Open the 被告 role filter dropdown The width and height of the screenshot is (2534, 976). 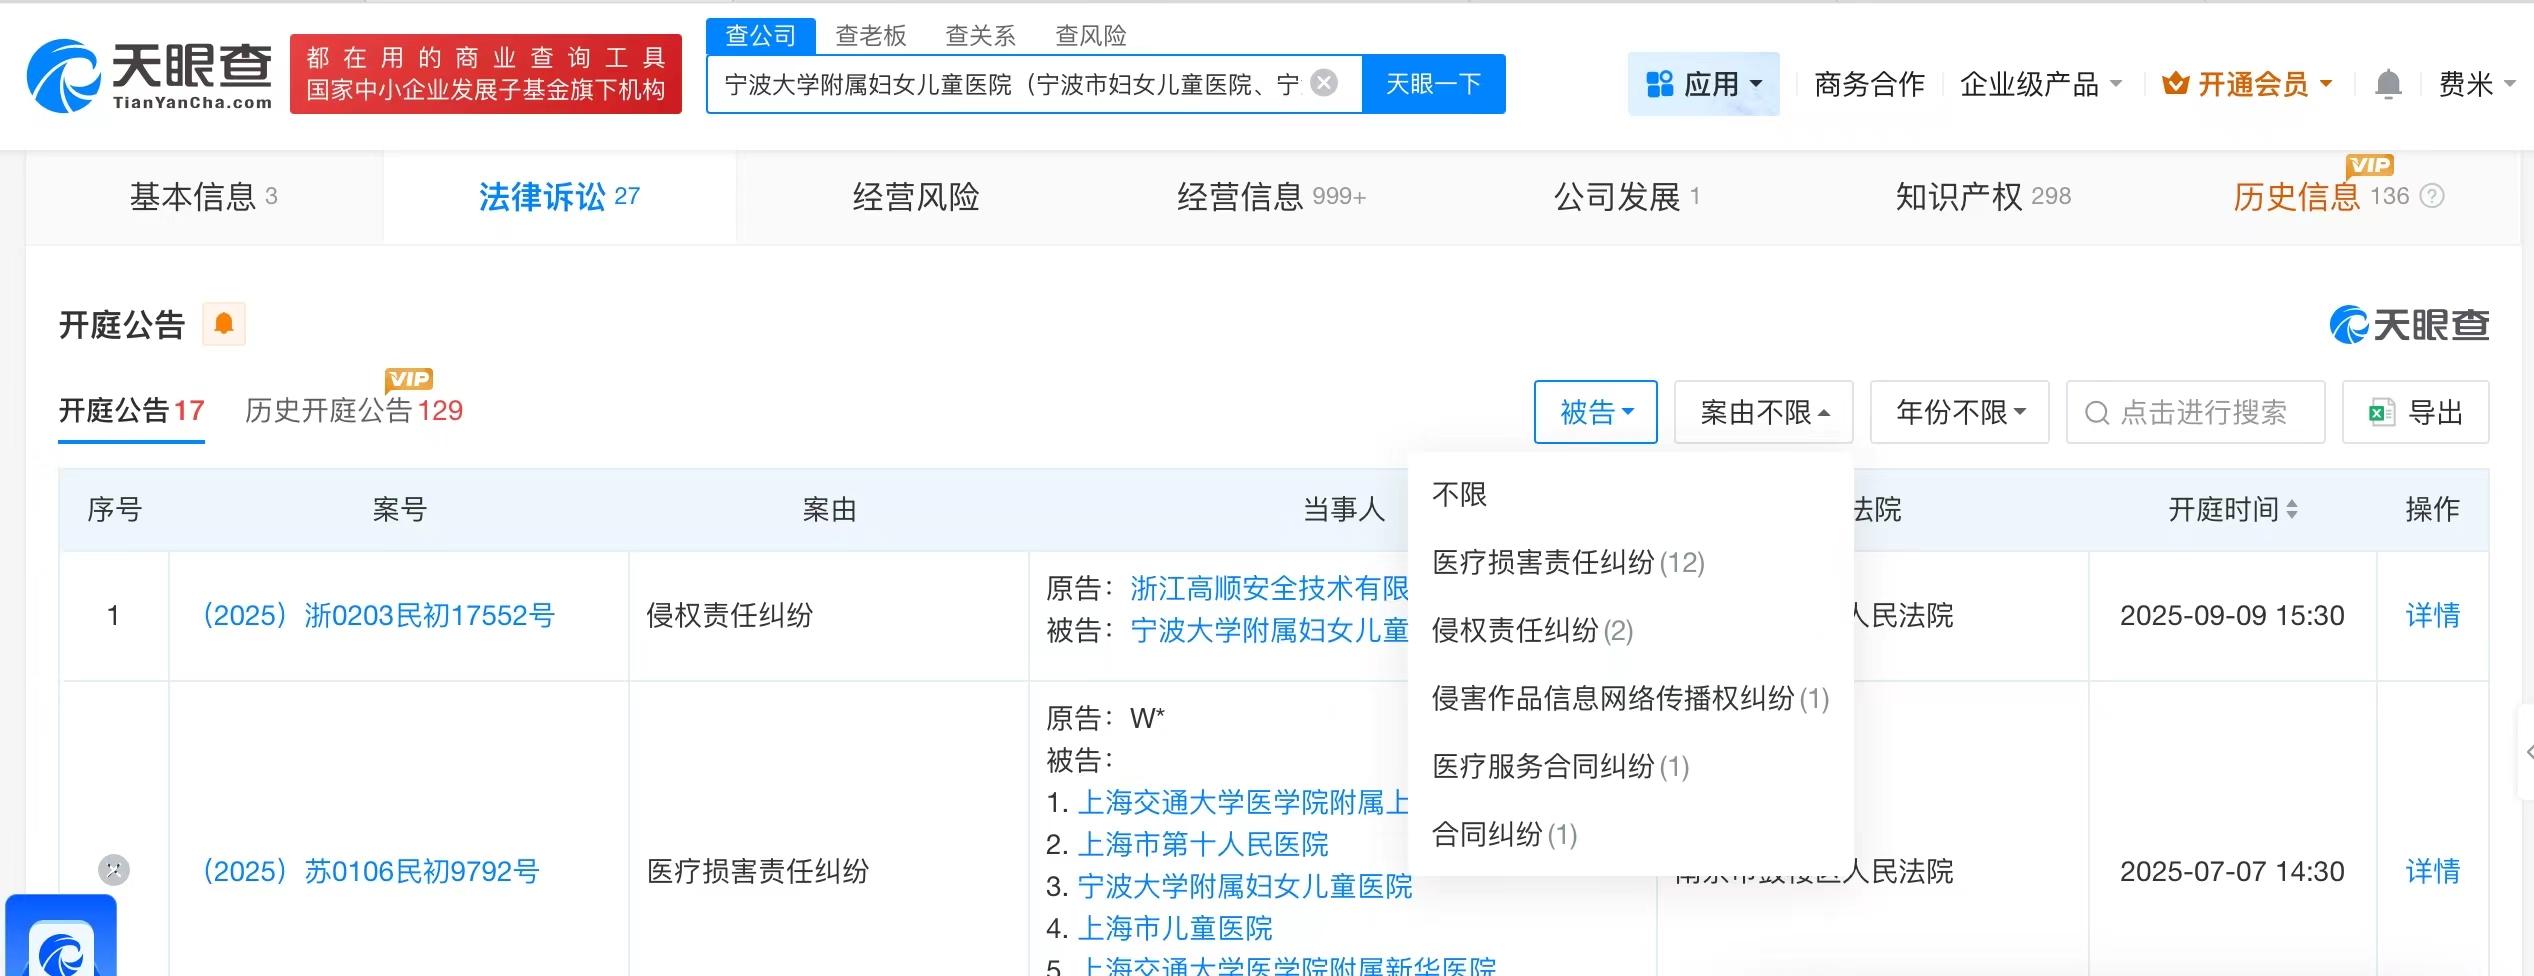click(1595, 412)
